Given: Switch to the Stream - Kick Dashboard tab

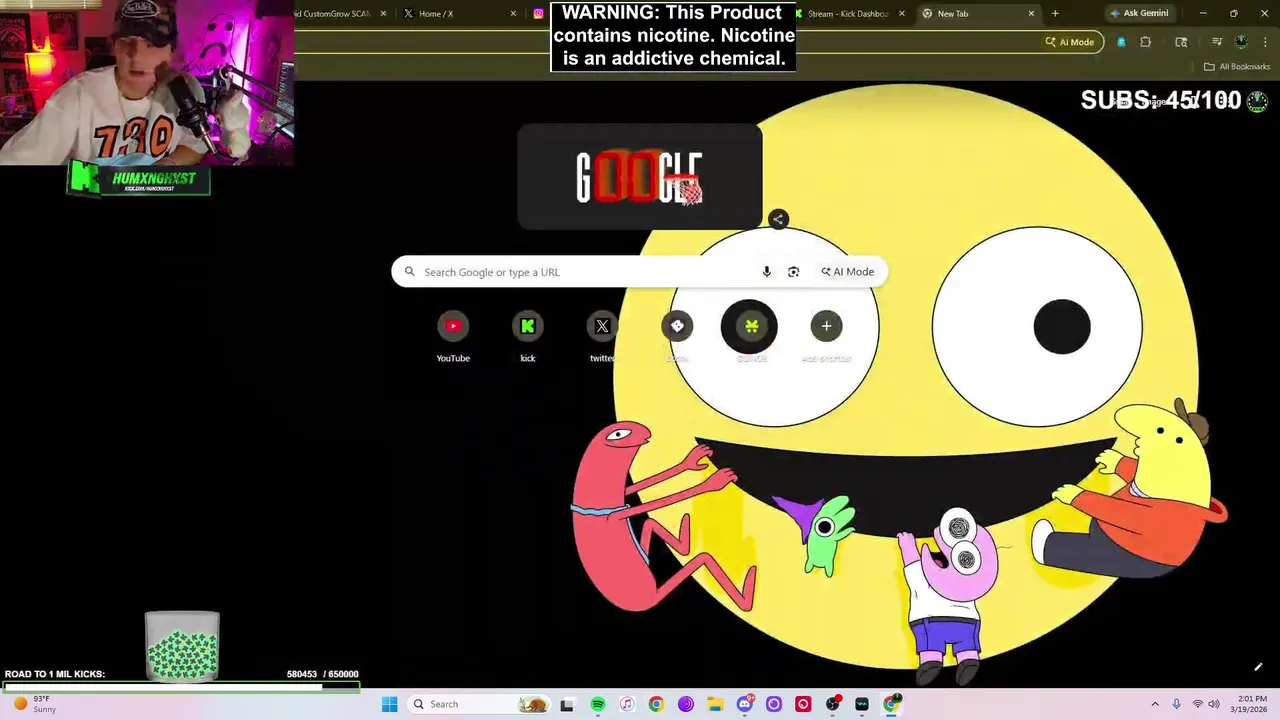Looking at the screenshot, I should [x=848, y=14].
